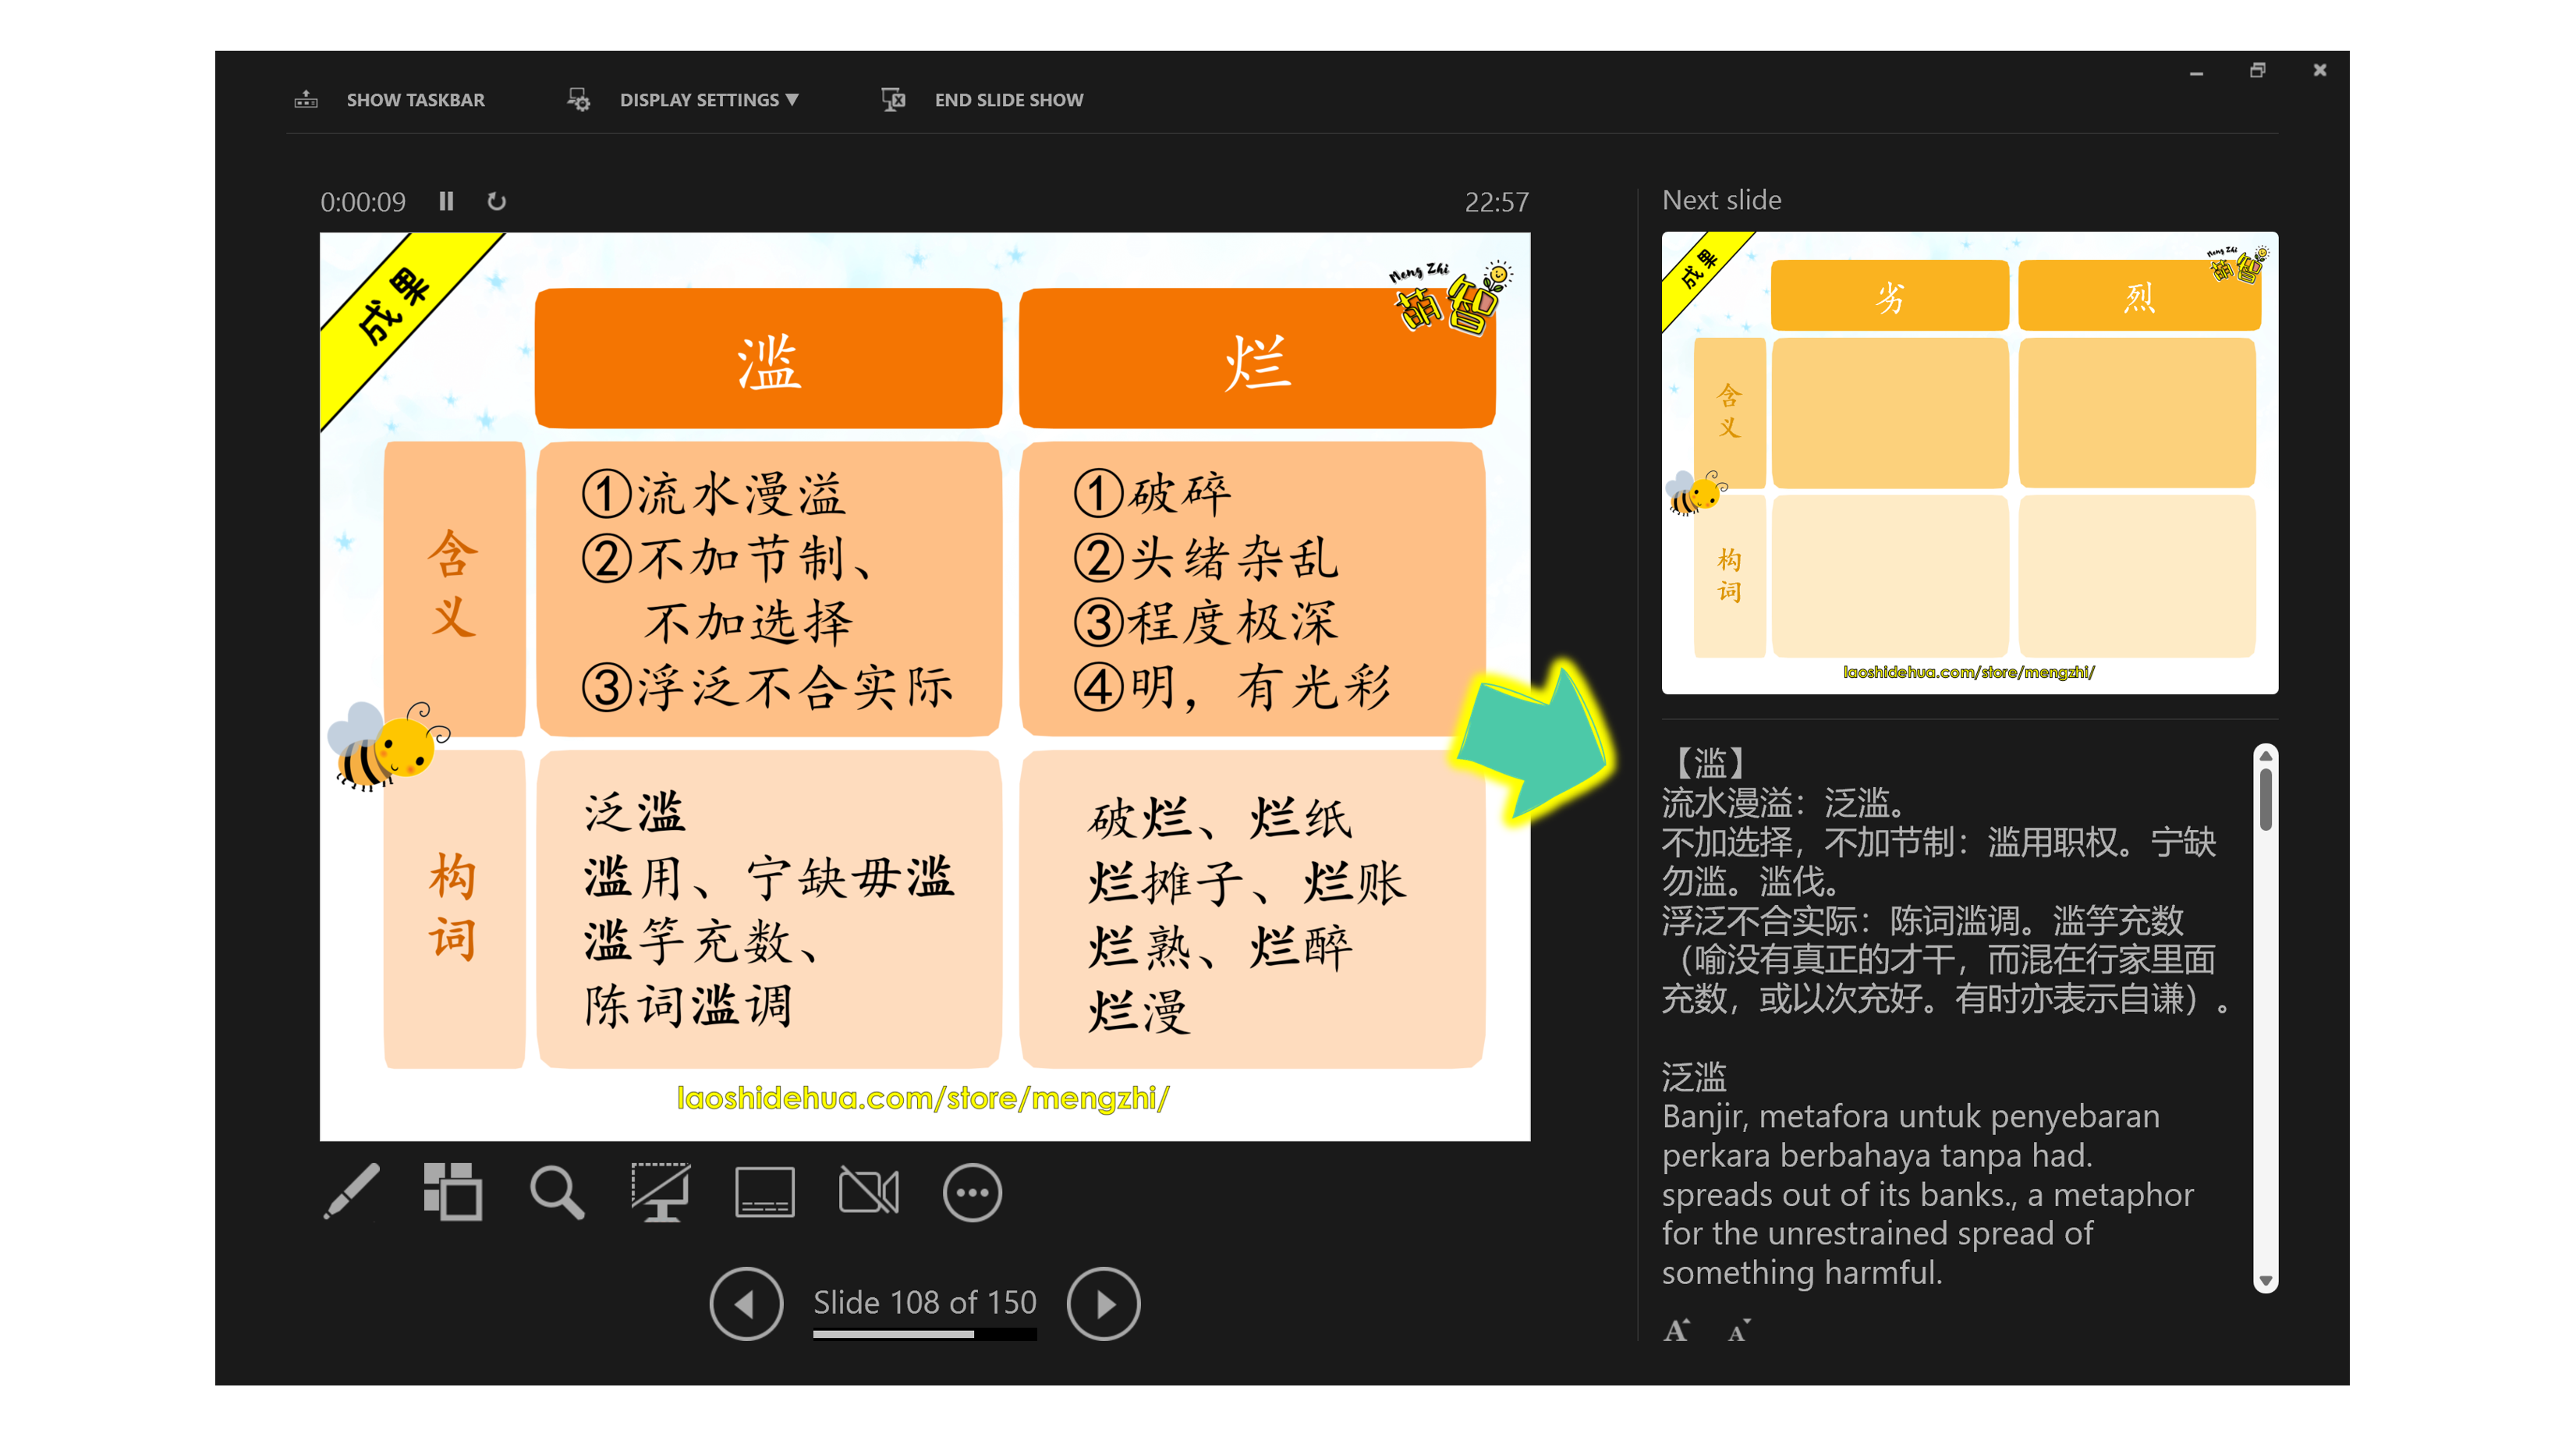The height and width of the screenshot is (1451, 2576).
Task: Click the current slide preview
Action: click(924, 686)
